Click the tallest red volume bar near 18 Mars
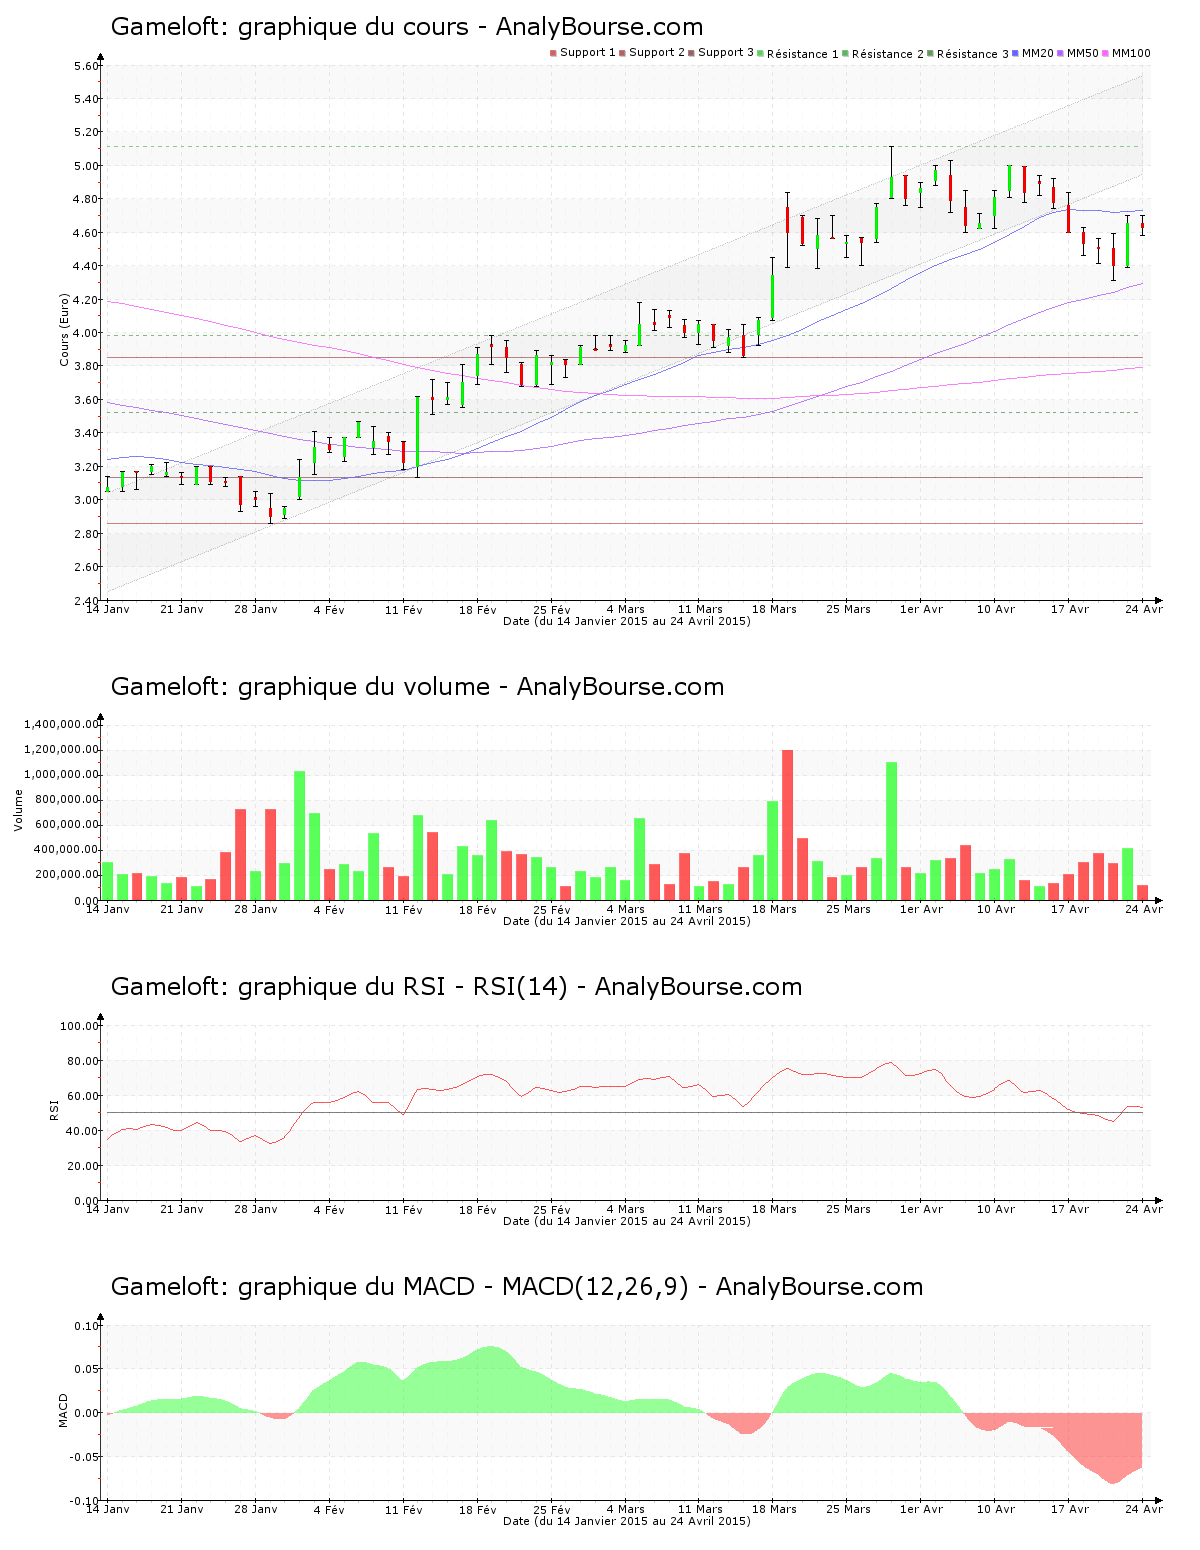This screenshot has height=1550, width=1200. 787,825
